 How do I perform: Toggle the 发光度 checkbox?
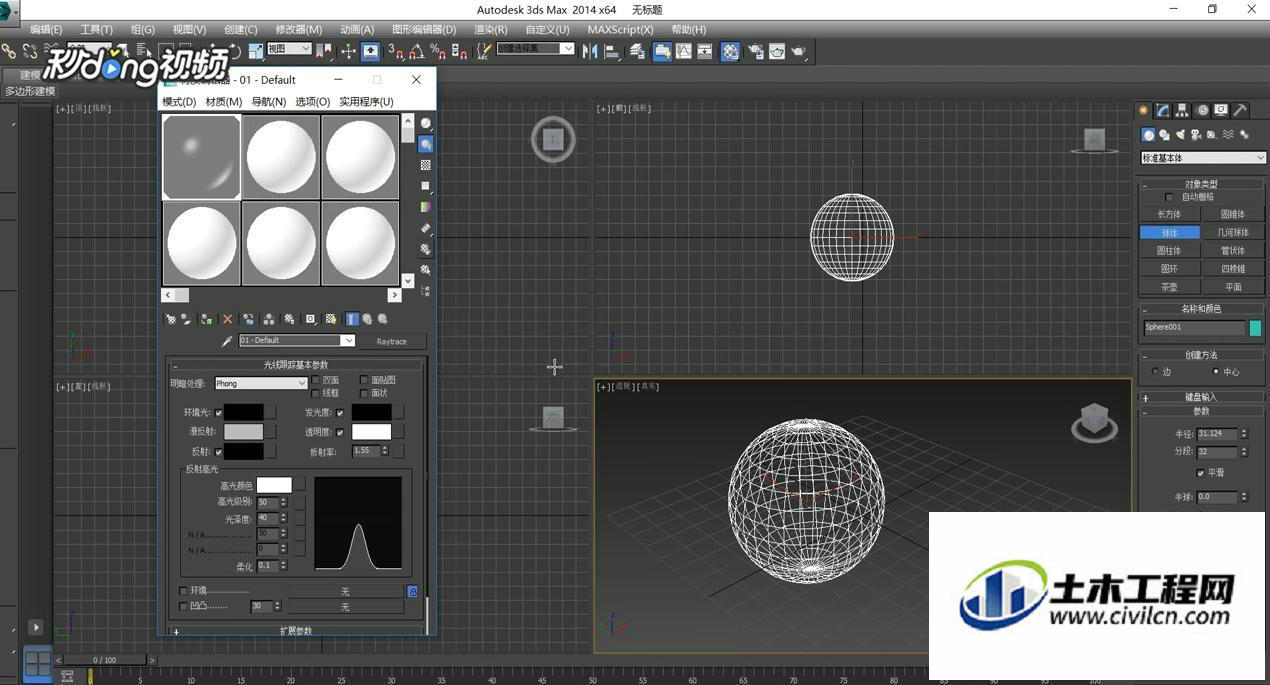point(340,412)
